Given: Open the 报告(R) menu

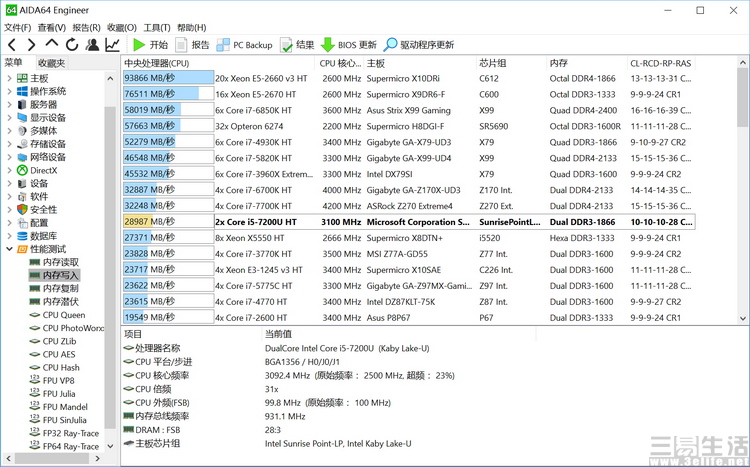Looking at the screenshot, I should 86,27.
